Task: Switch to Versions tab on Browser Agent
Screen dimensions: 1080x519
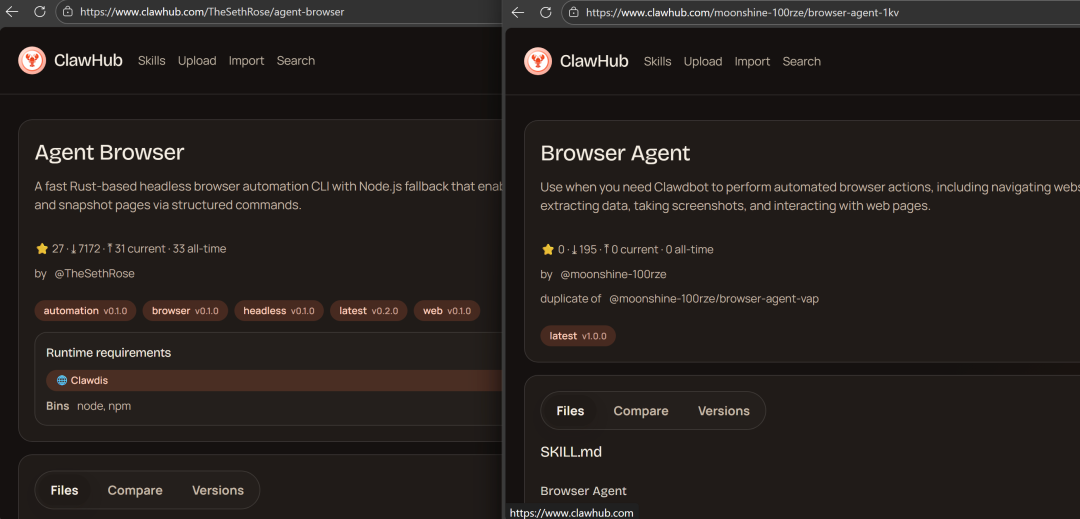Action: click(723, 411)
